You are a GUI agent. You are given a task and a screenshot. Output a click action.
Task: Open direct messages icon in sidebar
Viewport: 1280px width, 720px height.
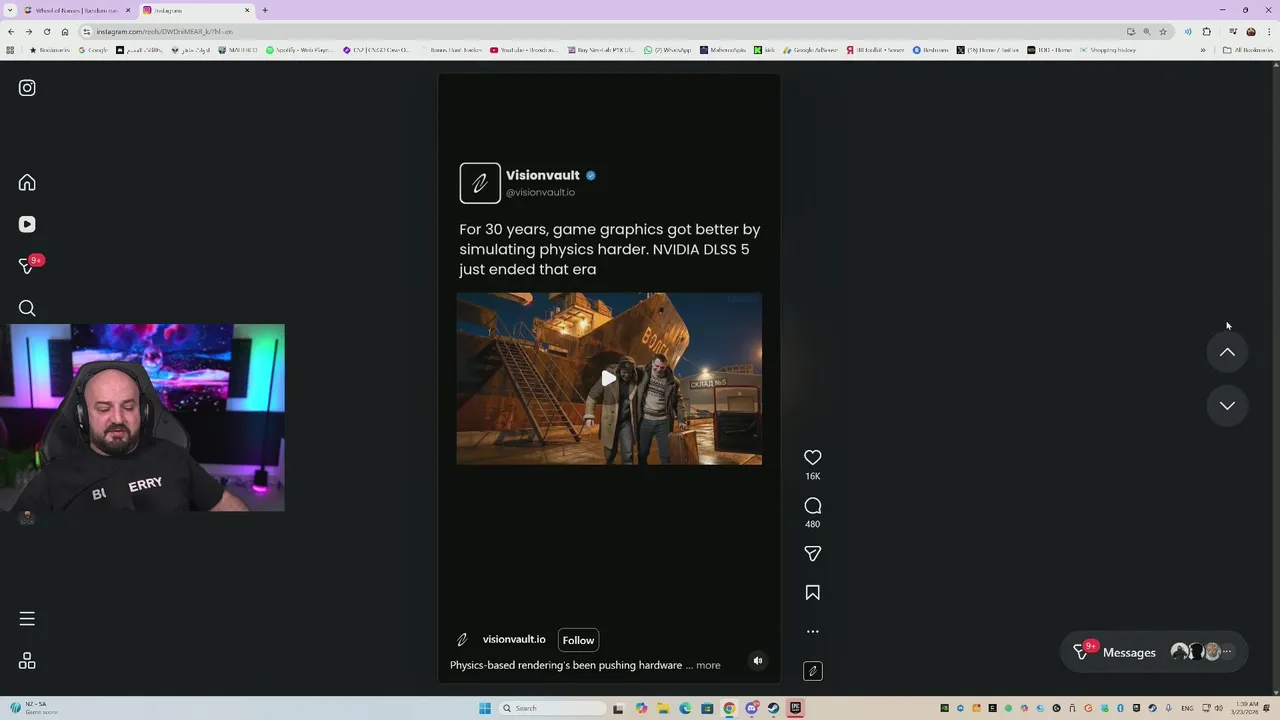(x=28, y=266)
